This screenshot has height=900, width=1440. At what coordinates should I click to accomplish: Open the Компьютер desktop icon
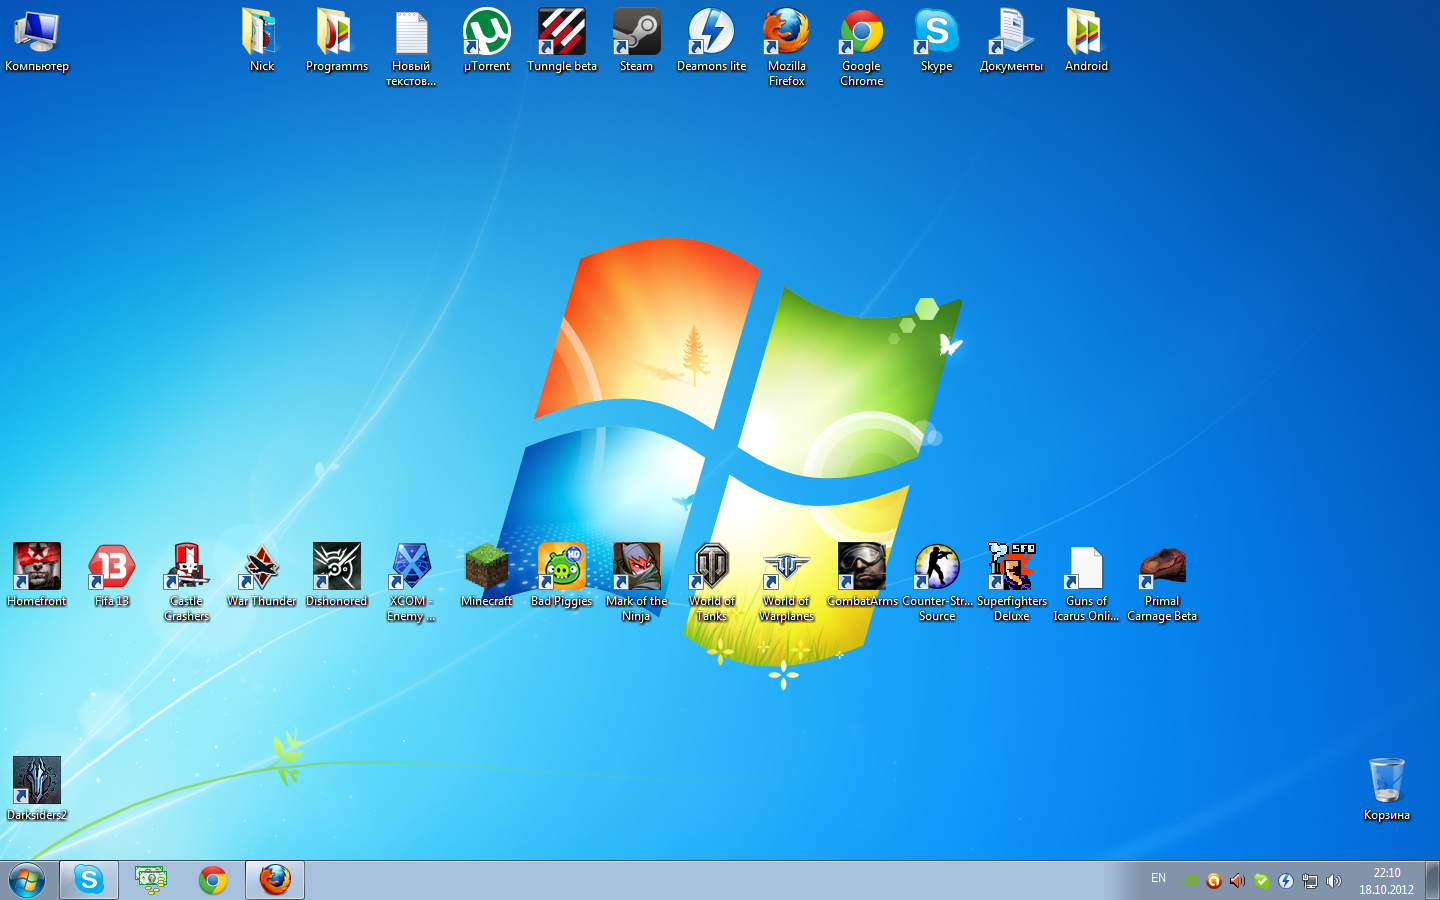pyautogui.click(x=37, y=40)
